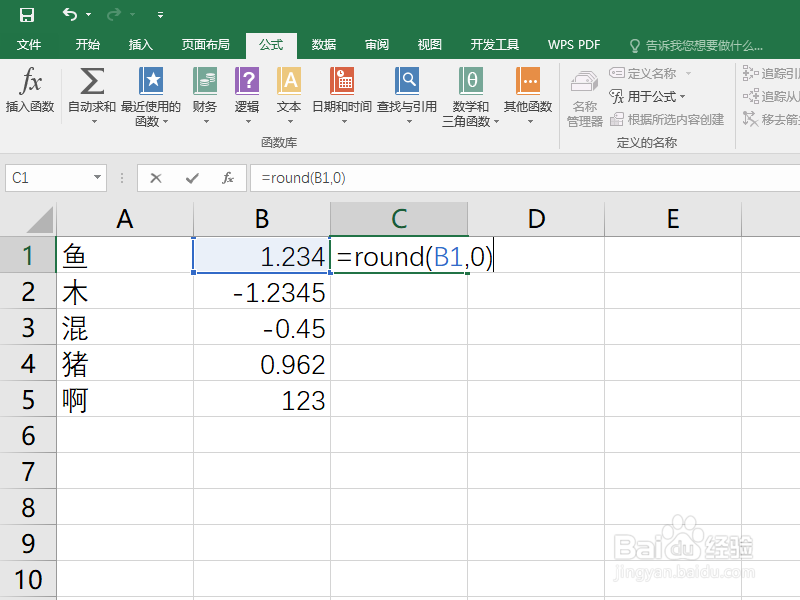This screenshot has width=800, height=600.
Task: Open the 视图 tab
Action: [430, 45]
